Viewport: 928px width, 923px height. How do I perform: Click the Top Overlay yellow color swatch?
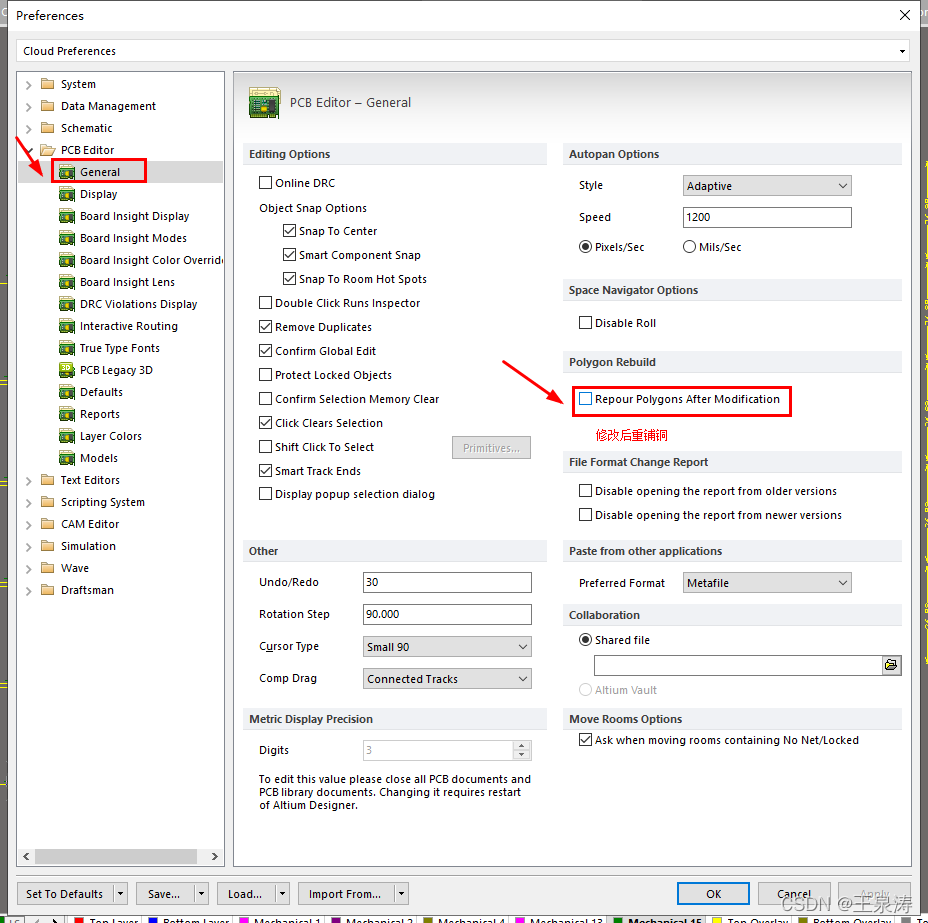(x=717, y=920)
